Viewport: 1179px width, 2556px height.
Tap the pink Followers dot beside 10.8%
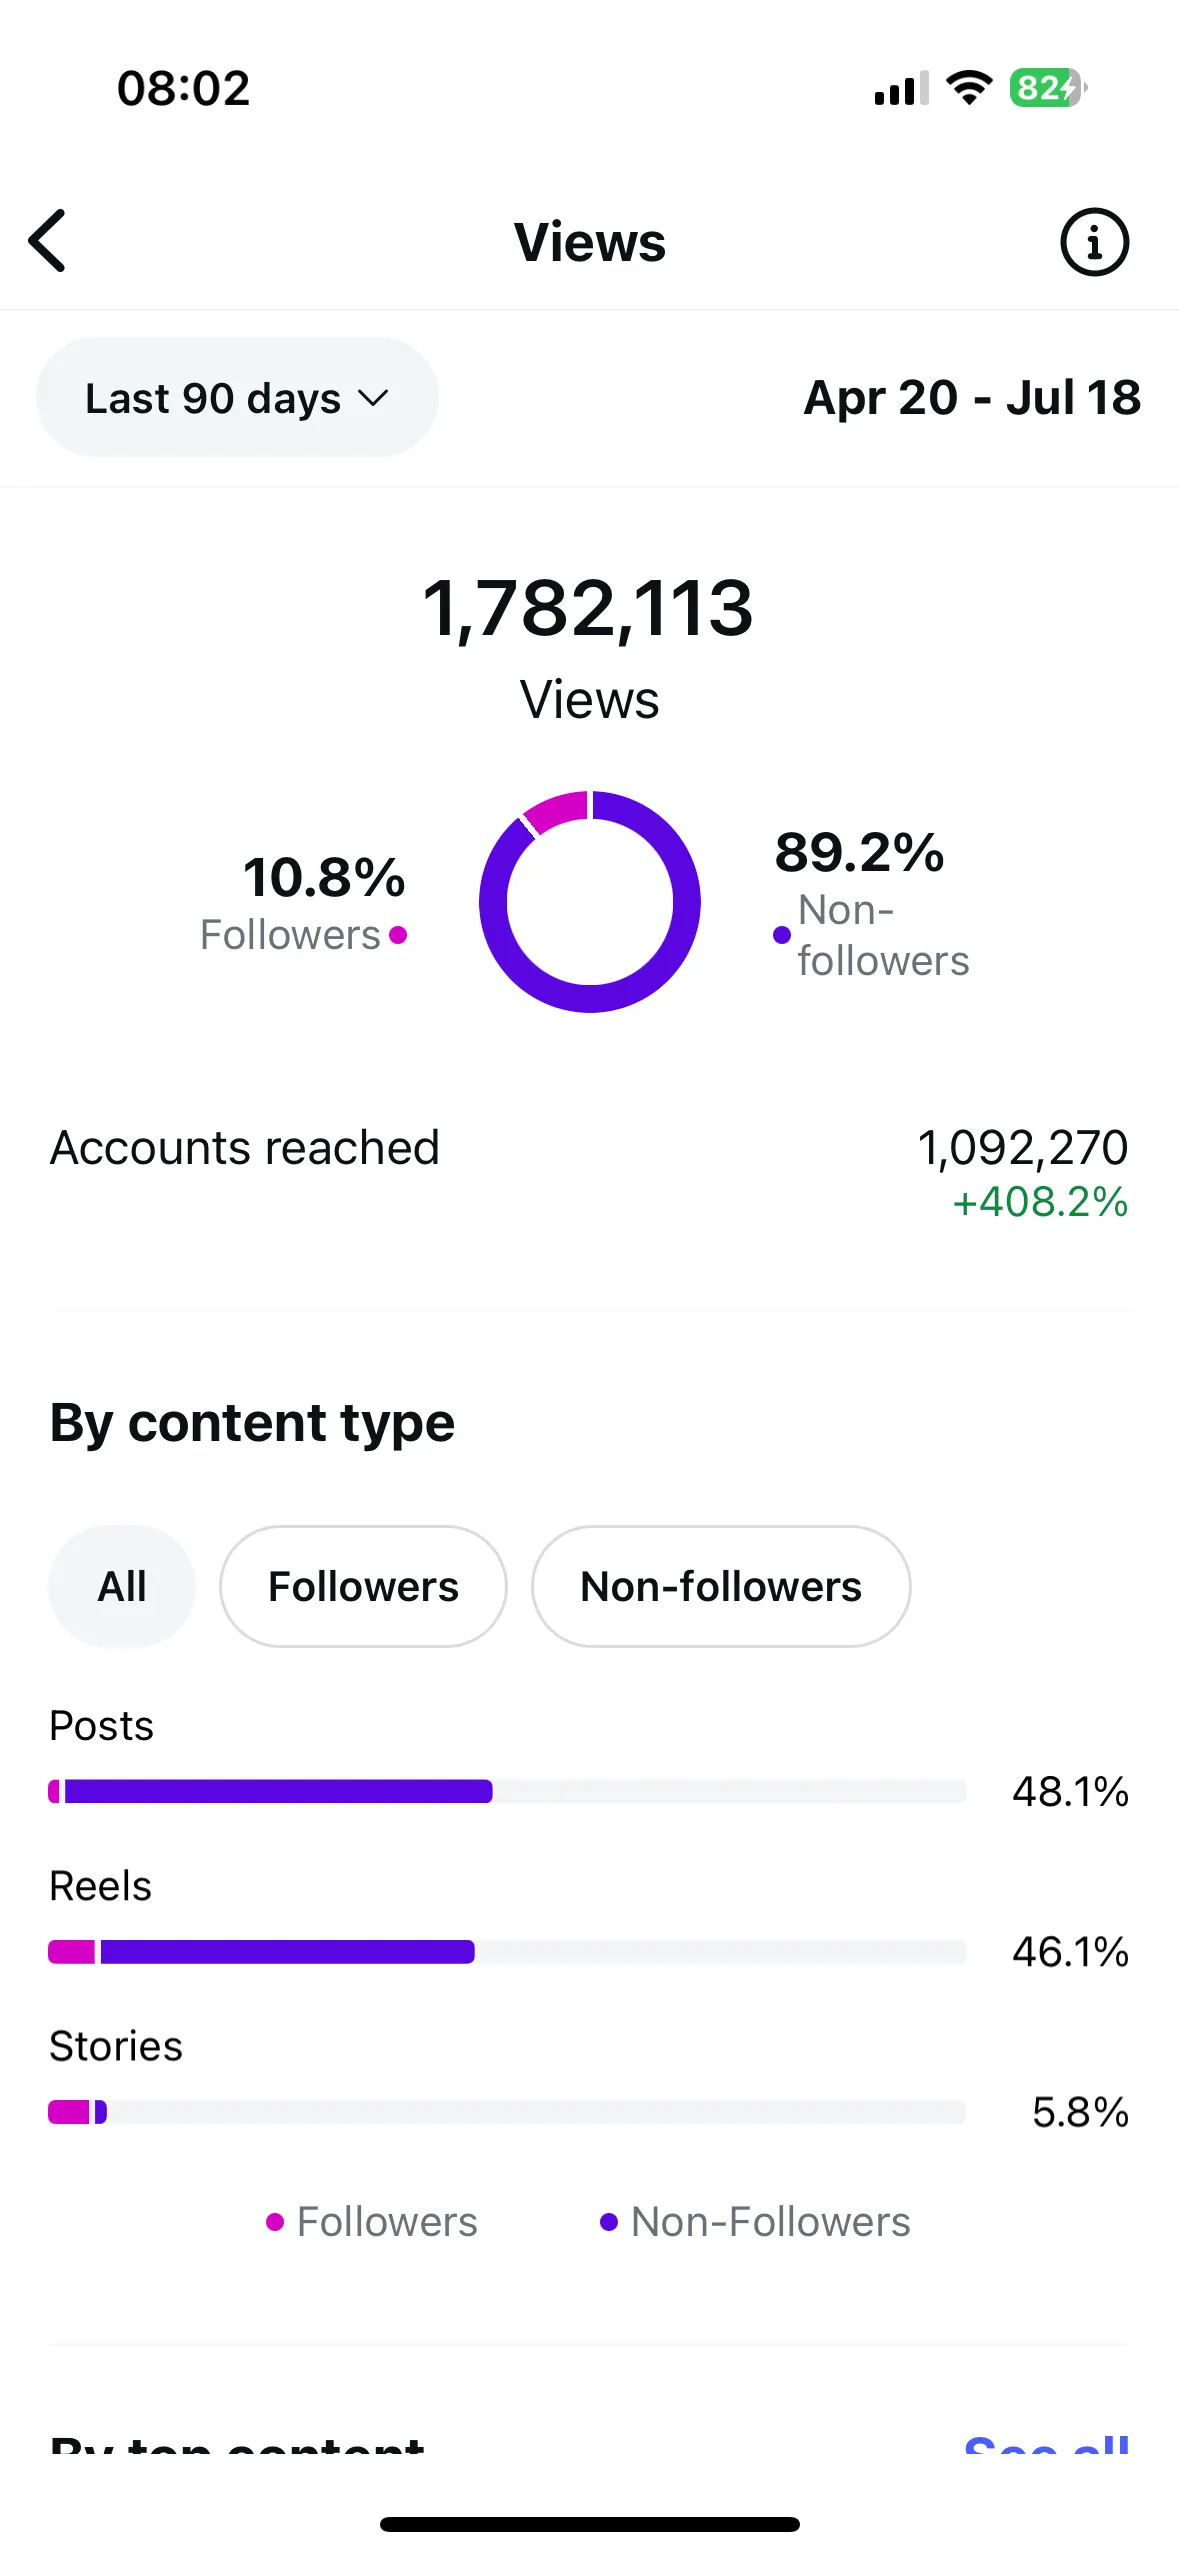(398, 935)
